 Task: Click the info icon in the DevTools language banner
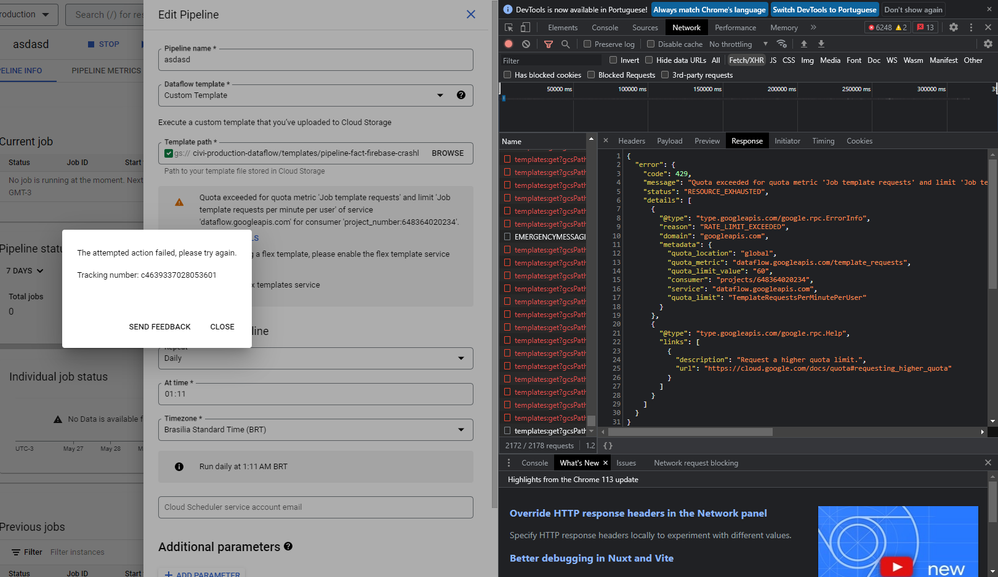pos(508,10)
